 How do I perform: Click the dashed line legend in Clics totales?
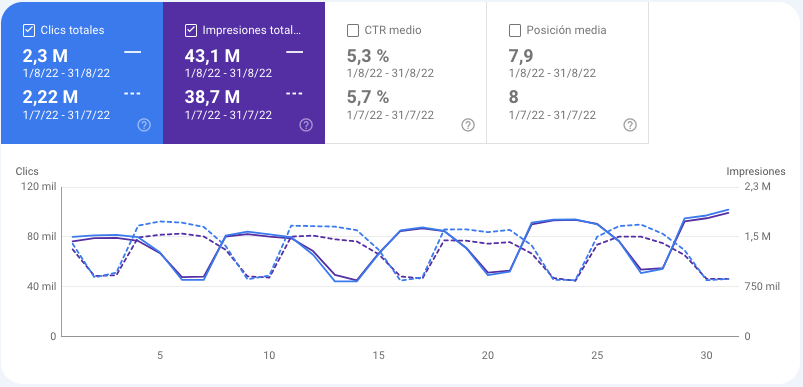tap(133, 94)
